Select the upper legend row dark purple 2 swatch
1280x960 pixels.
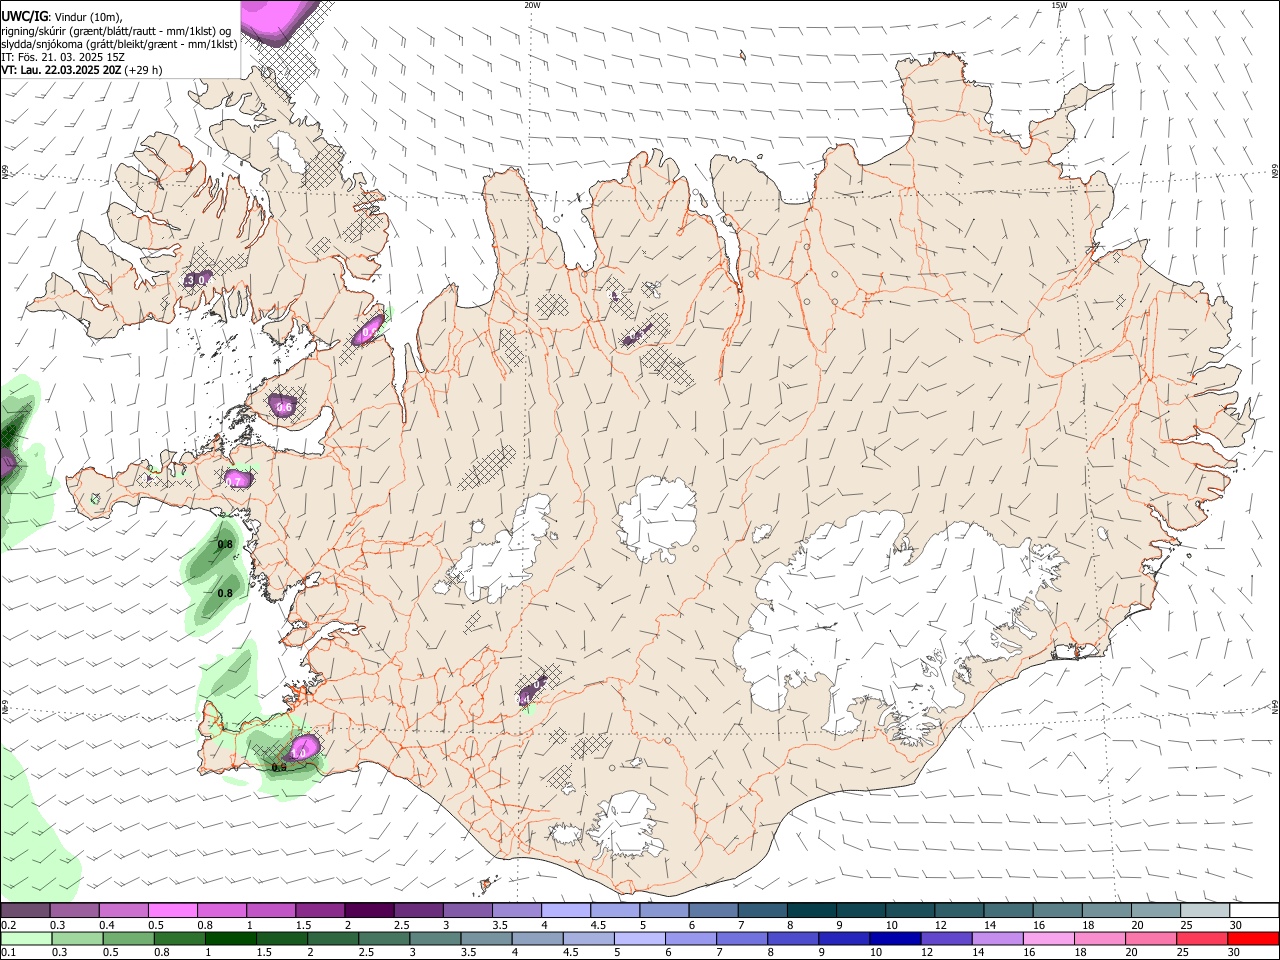pos(368,911)
